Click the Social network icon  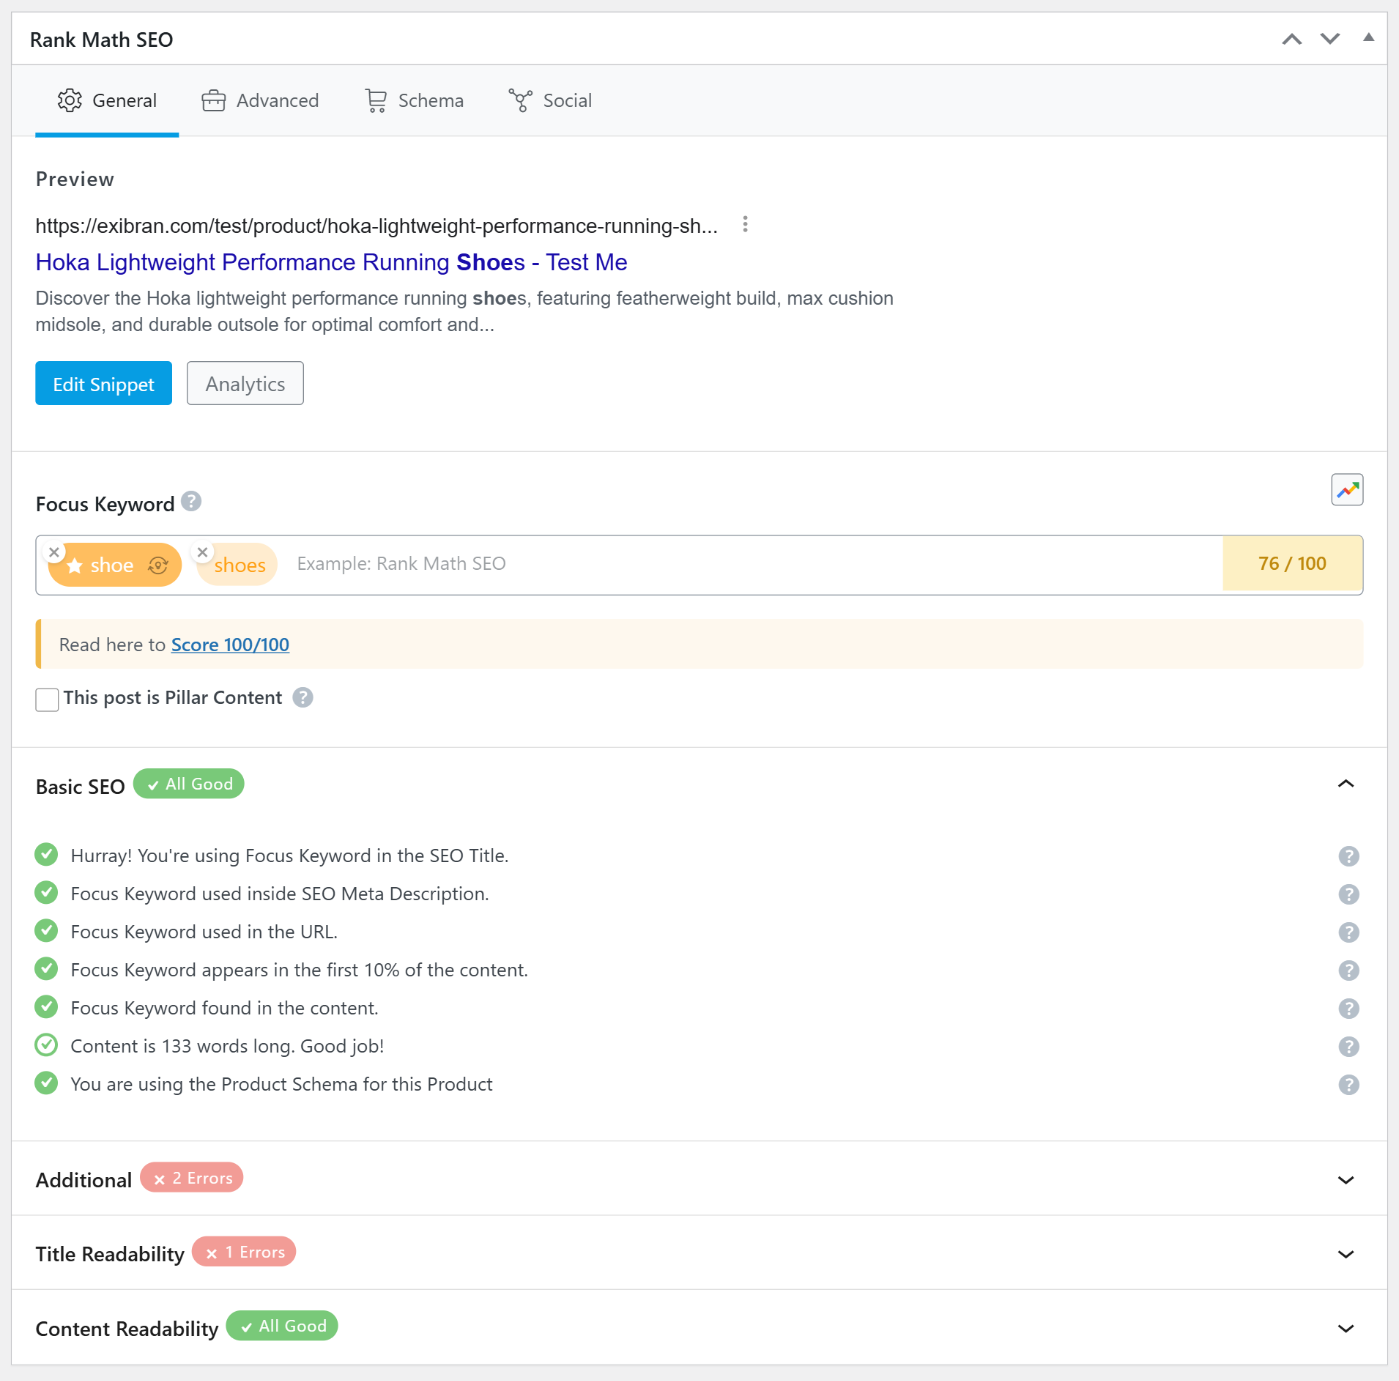520,100
